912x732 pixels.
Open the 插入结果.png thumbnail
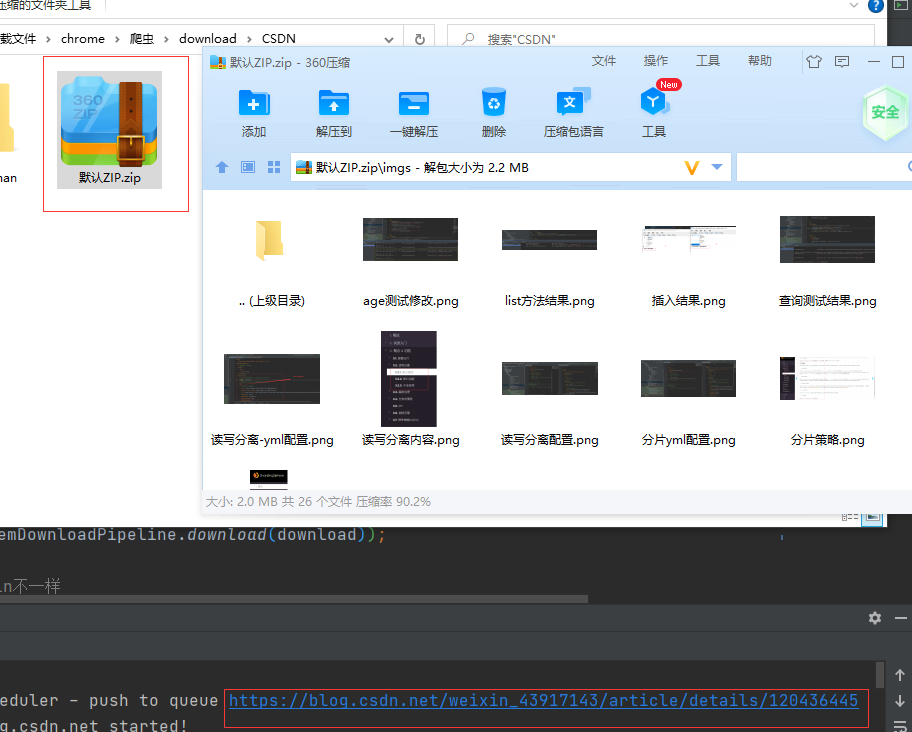tap(688, 240)
